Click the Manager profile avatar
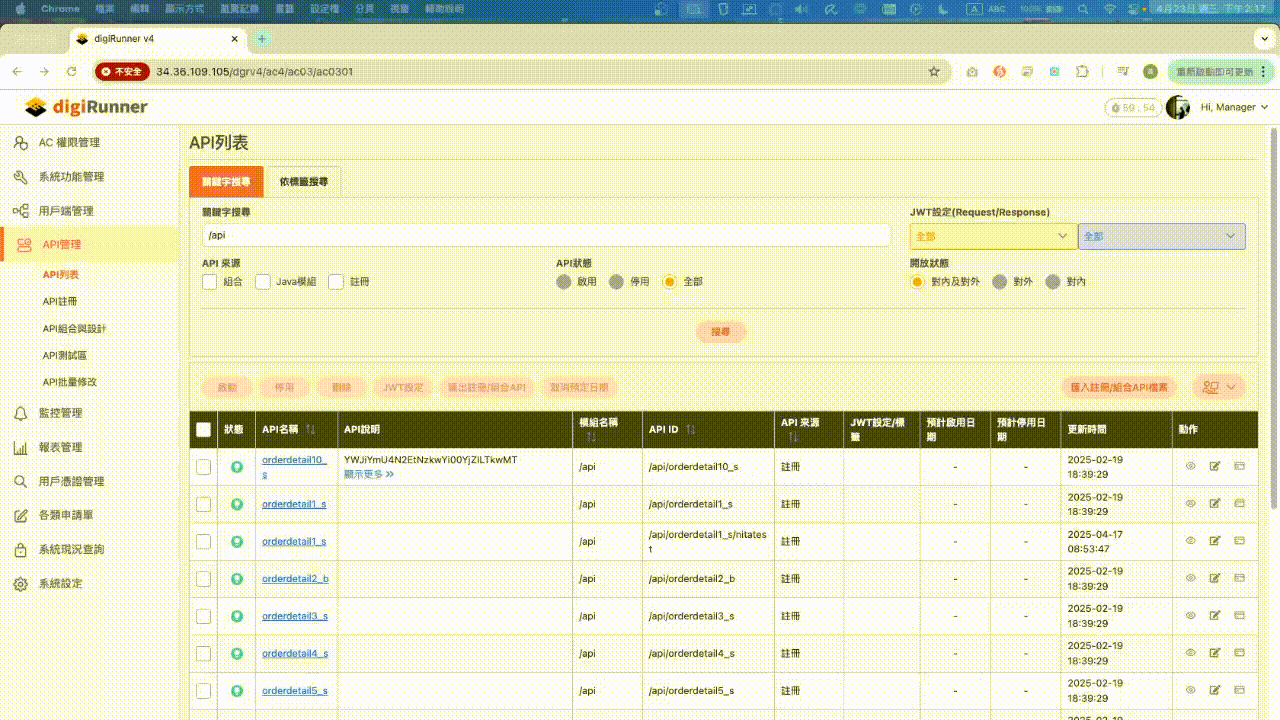The height and width of the screenshot is (720, 1280). (x=1178, y=107)
